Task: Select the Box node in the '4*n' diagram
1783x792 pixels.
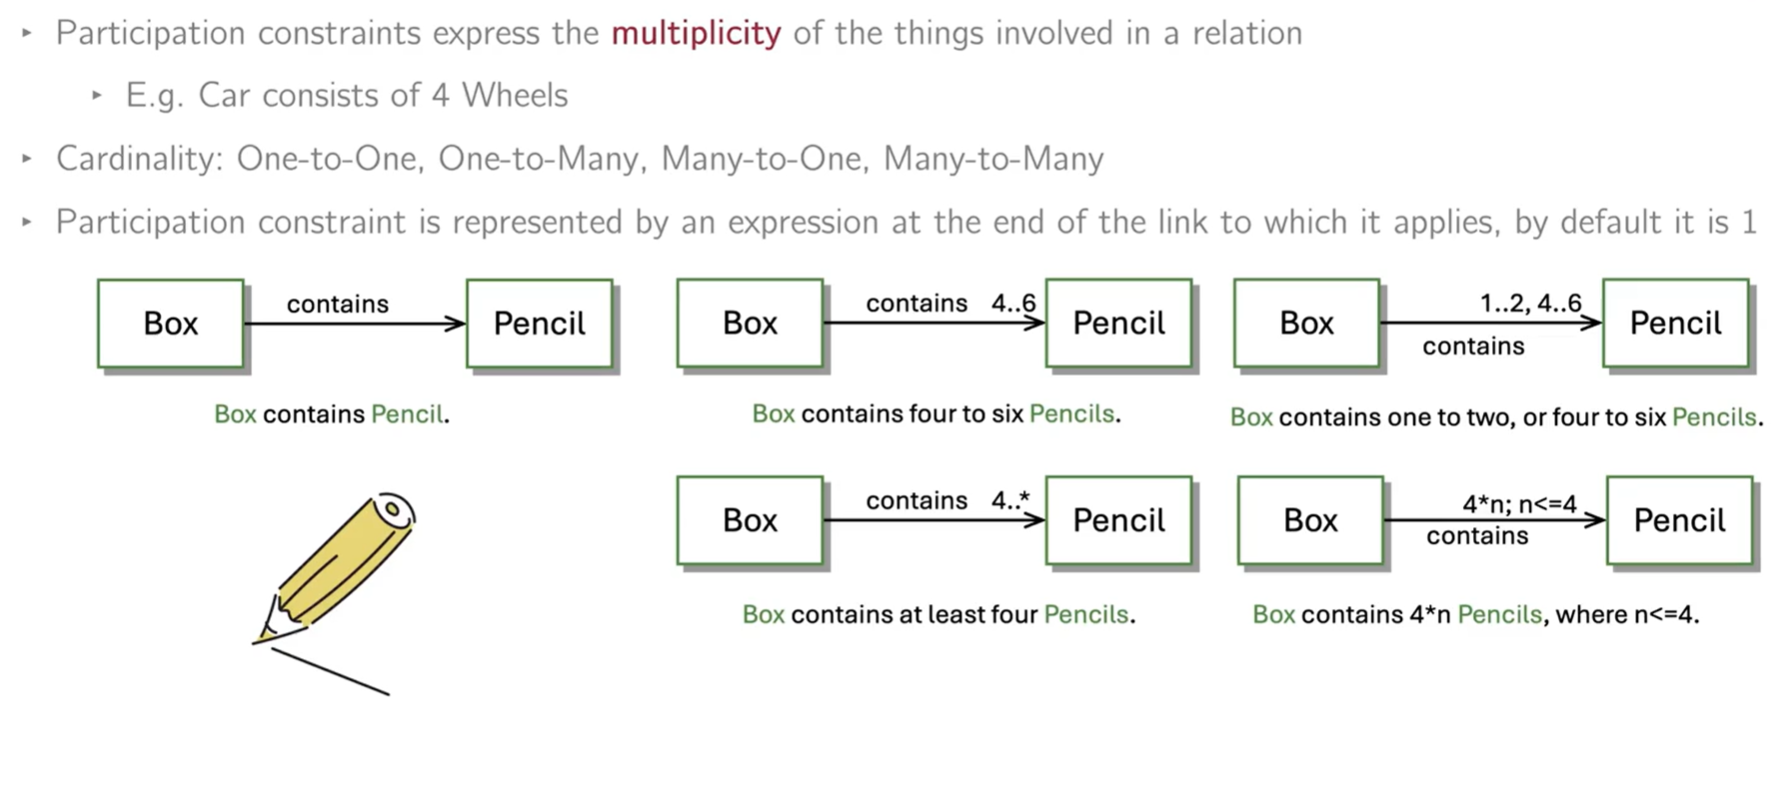Action: click(x=1310, y=520)
